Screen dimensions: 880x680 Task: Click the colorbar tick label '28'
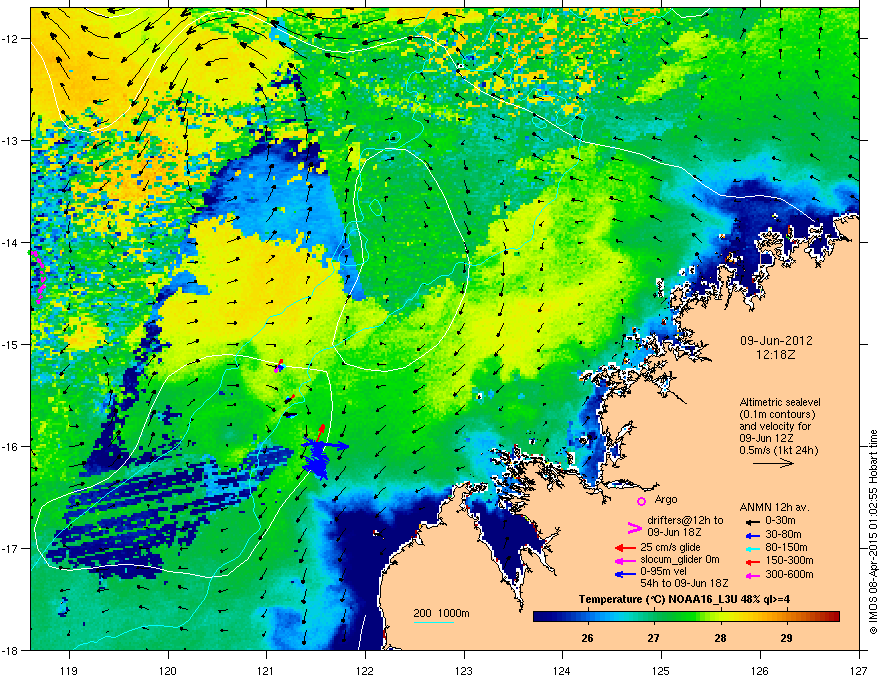tap(721, 638)
